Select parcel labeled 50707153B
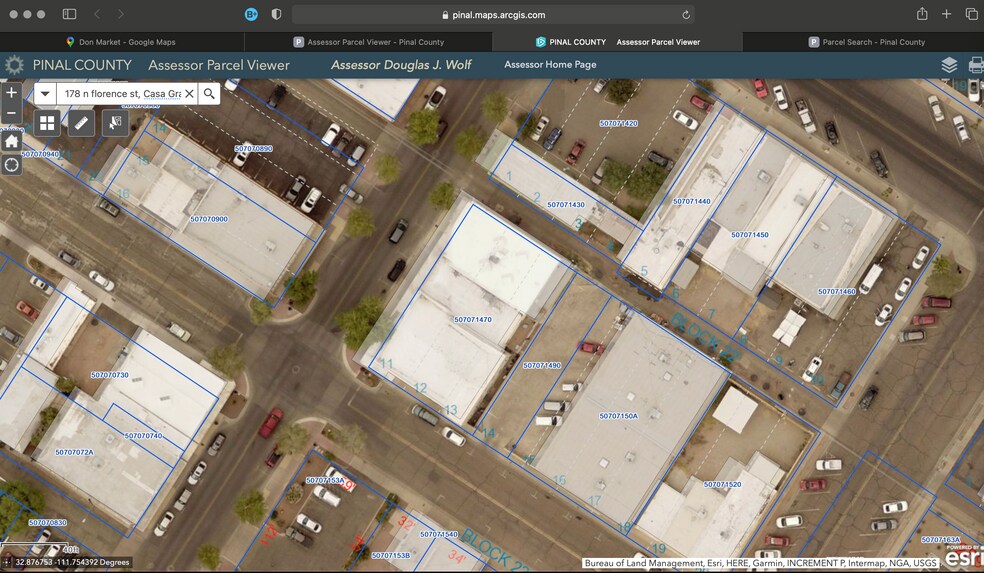 click(390, 555)
